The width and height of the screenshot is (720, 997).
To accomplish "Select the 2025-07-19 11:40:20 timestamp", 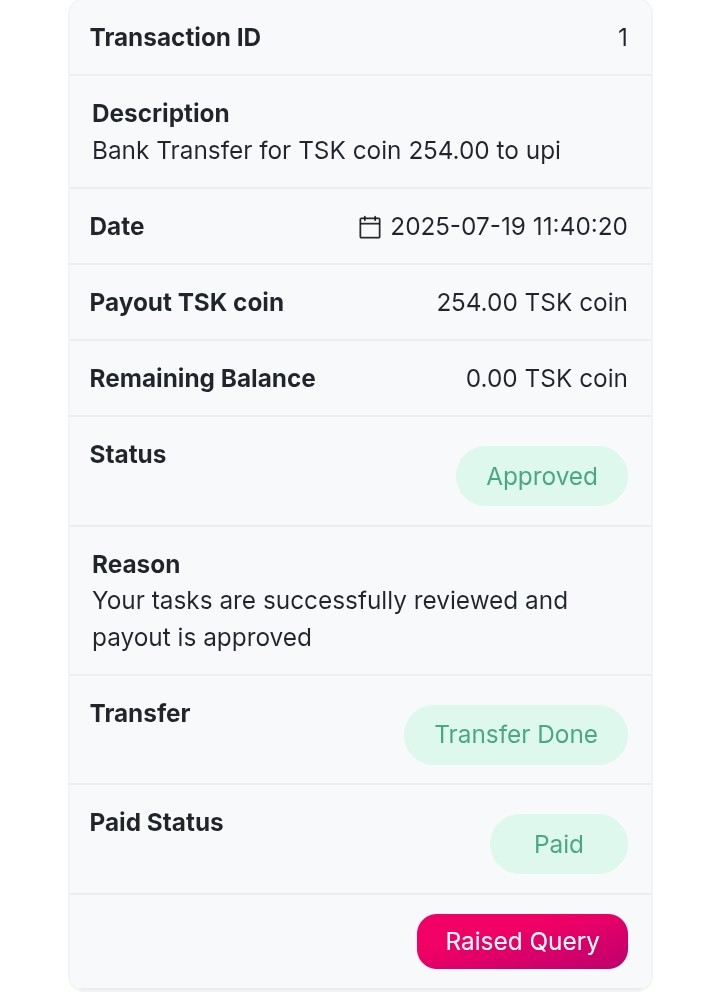I will [x=509, y=227].
